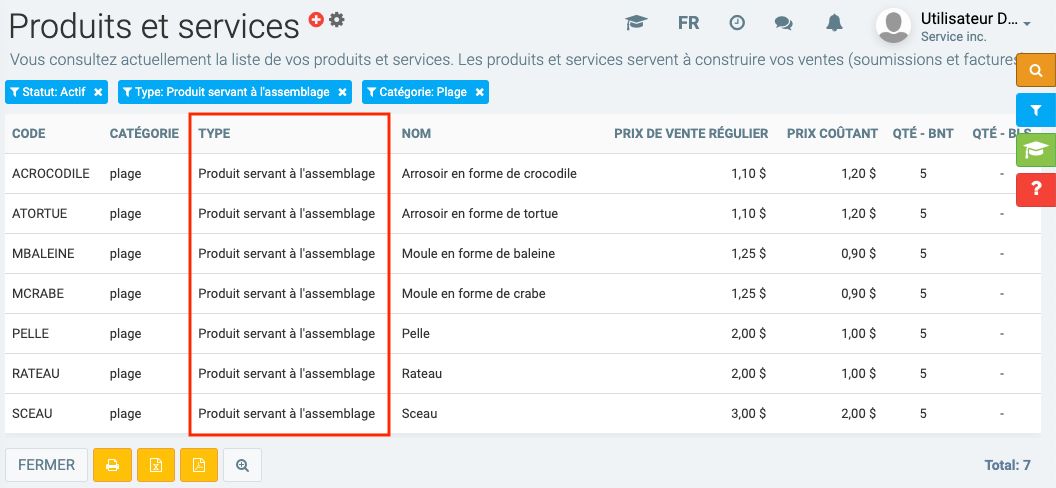
Task: Remove the 'Catégorie: Plage' filter tag
Action: tap(480, 92)
